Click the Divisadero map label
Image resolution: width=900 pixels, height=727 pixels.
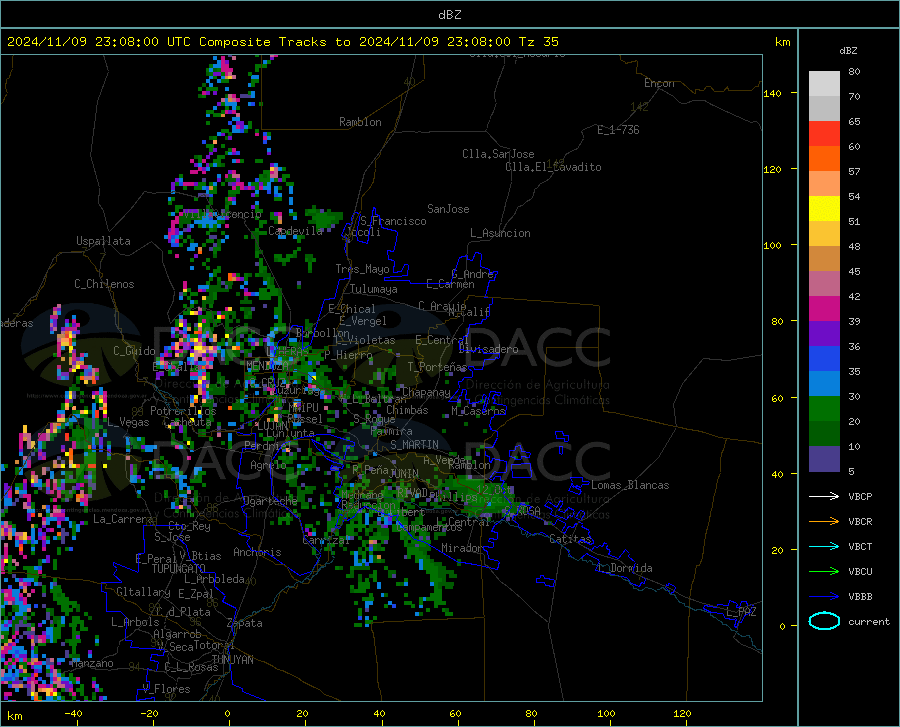click(488, 349)
